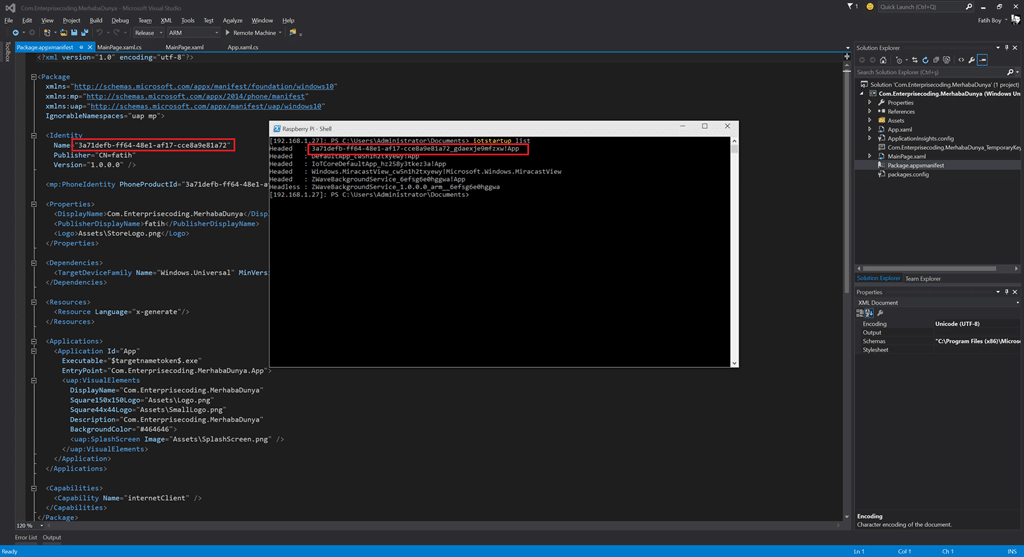Viewport: 1024px width, 557px height.
Task: Switch to the Team Explorer tab
Action: pyautogui.click(x=923, y=279)
